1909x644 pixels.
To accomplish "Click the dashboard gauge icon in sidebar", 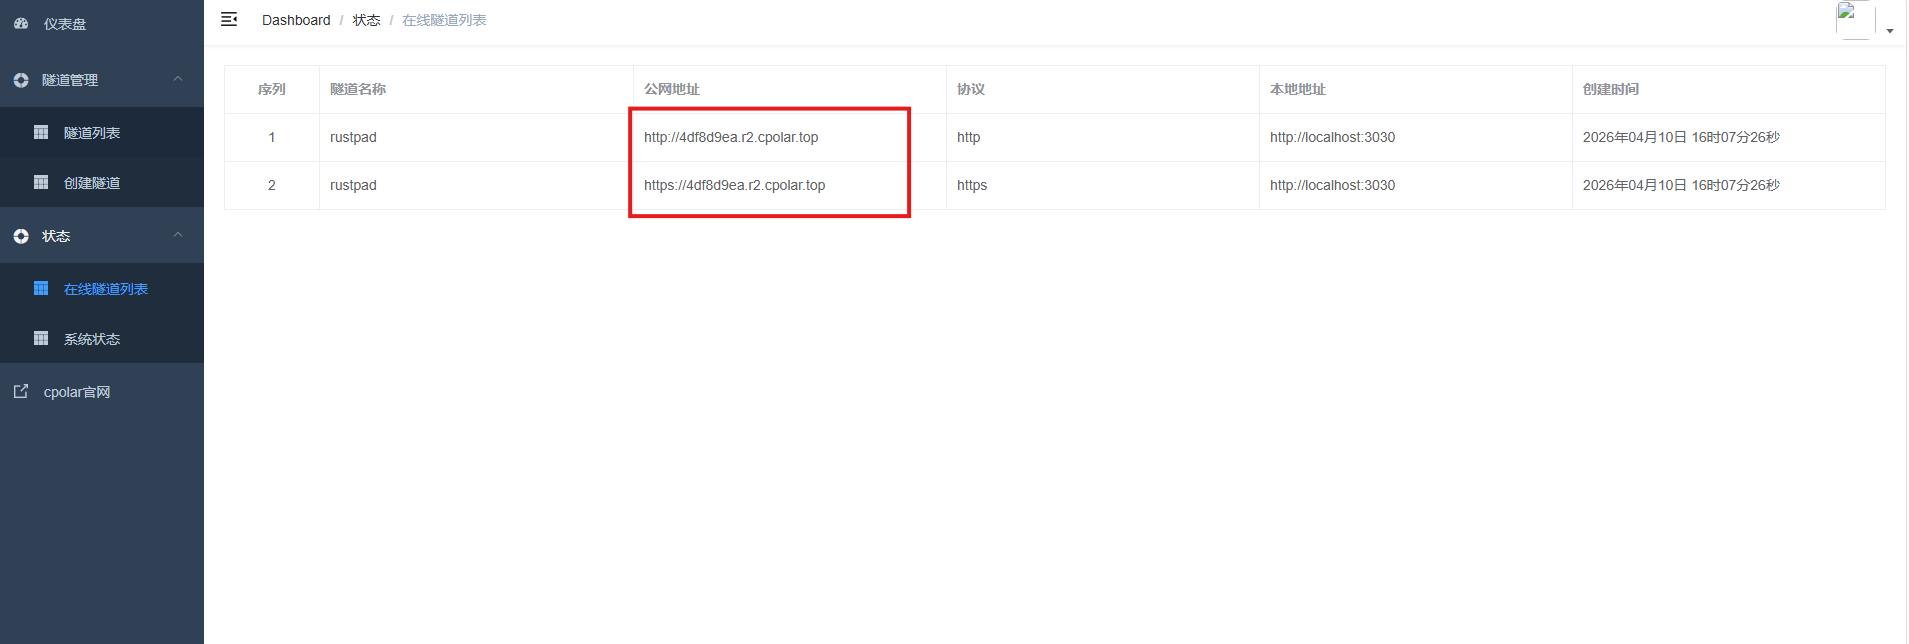I will click(21, 23).
